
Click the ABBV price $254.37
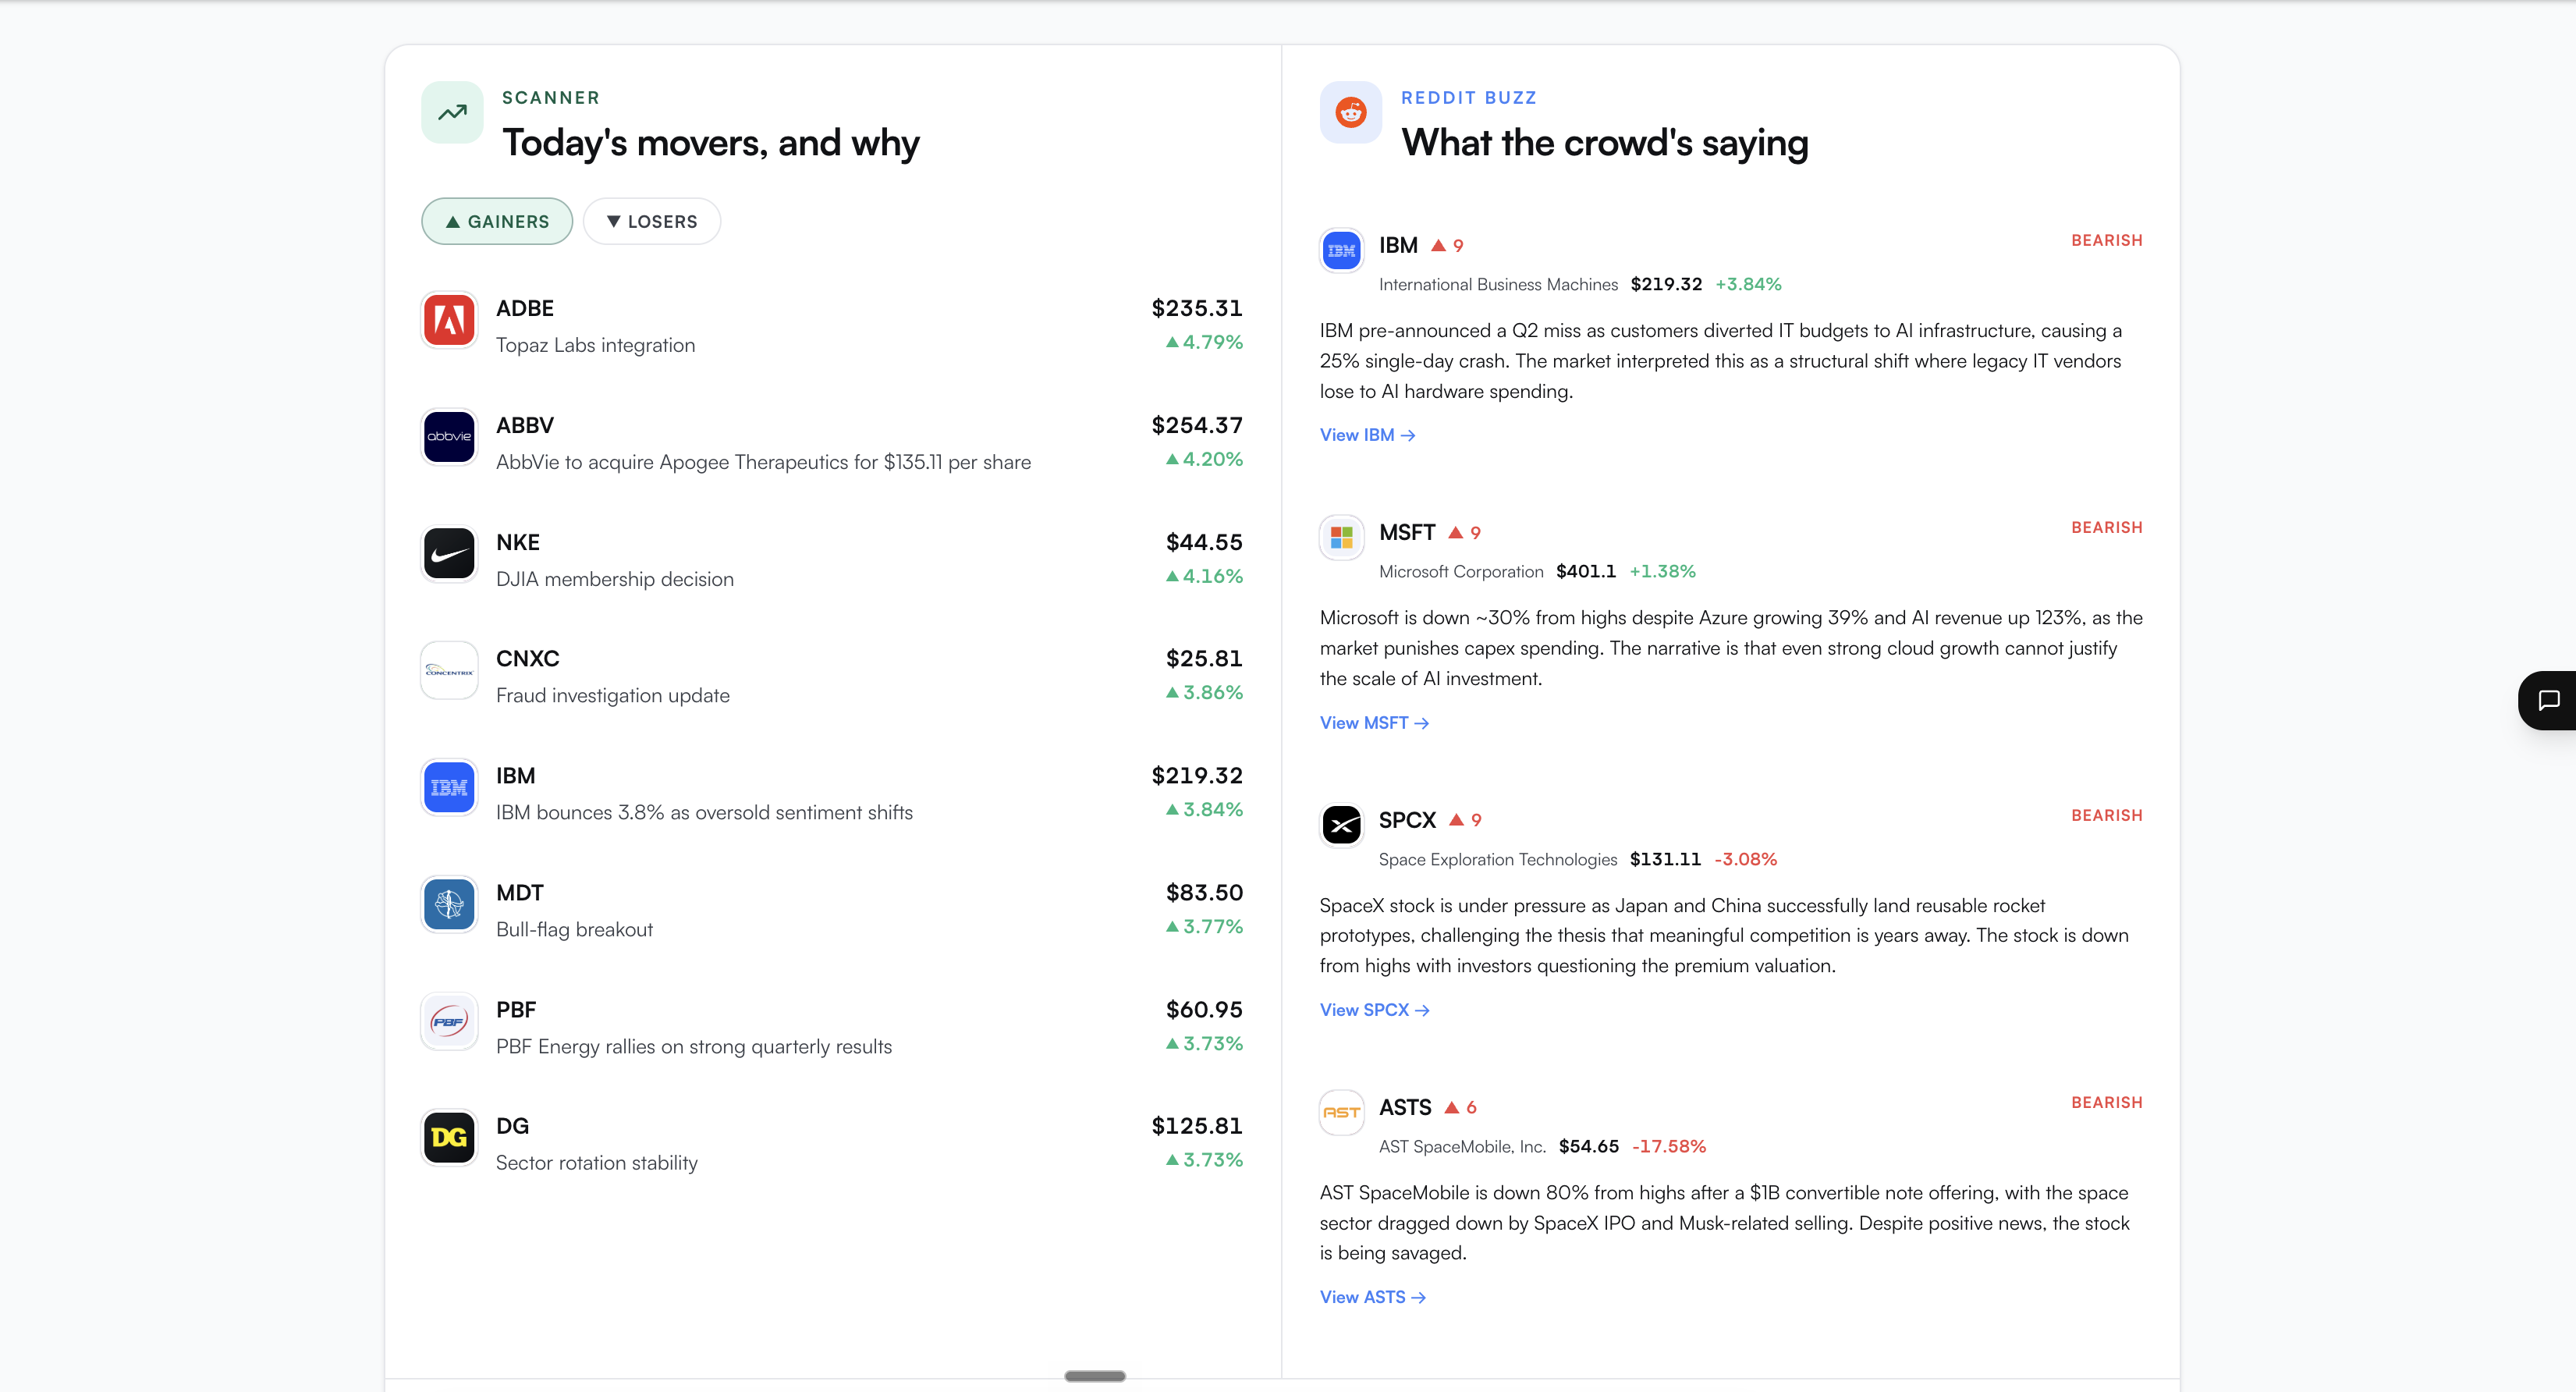point(1197,425)
